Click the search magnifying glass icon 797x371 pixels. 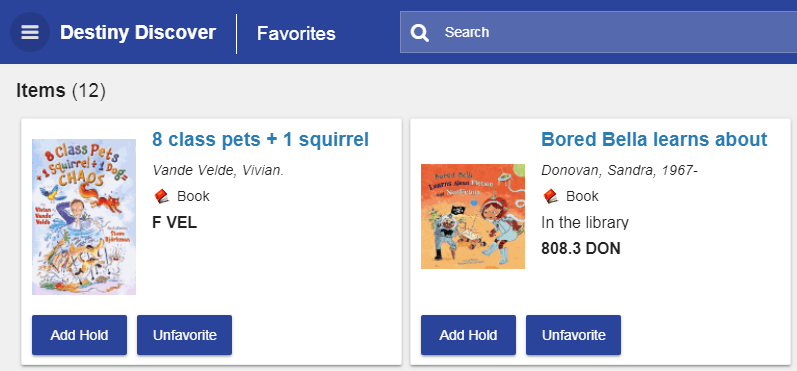[420, 33]
